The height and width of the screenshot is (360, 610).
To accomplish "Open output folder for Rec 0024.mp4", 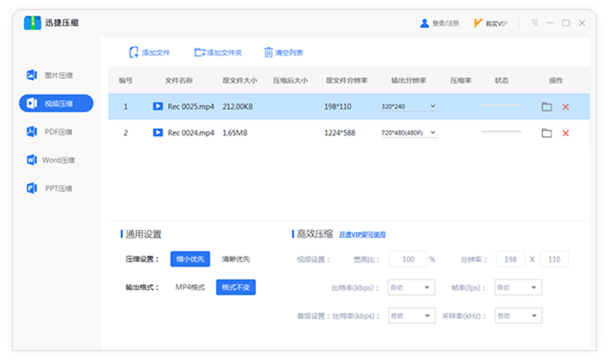I will pos(547,133).
